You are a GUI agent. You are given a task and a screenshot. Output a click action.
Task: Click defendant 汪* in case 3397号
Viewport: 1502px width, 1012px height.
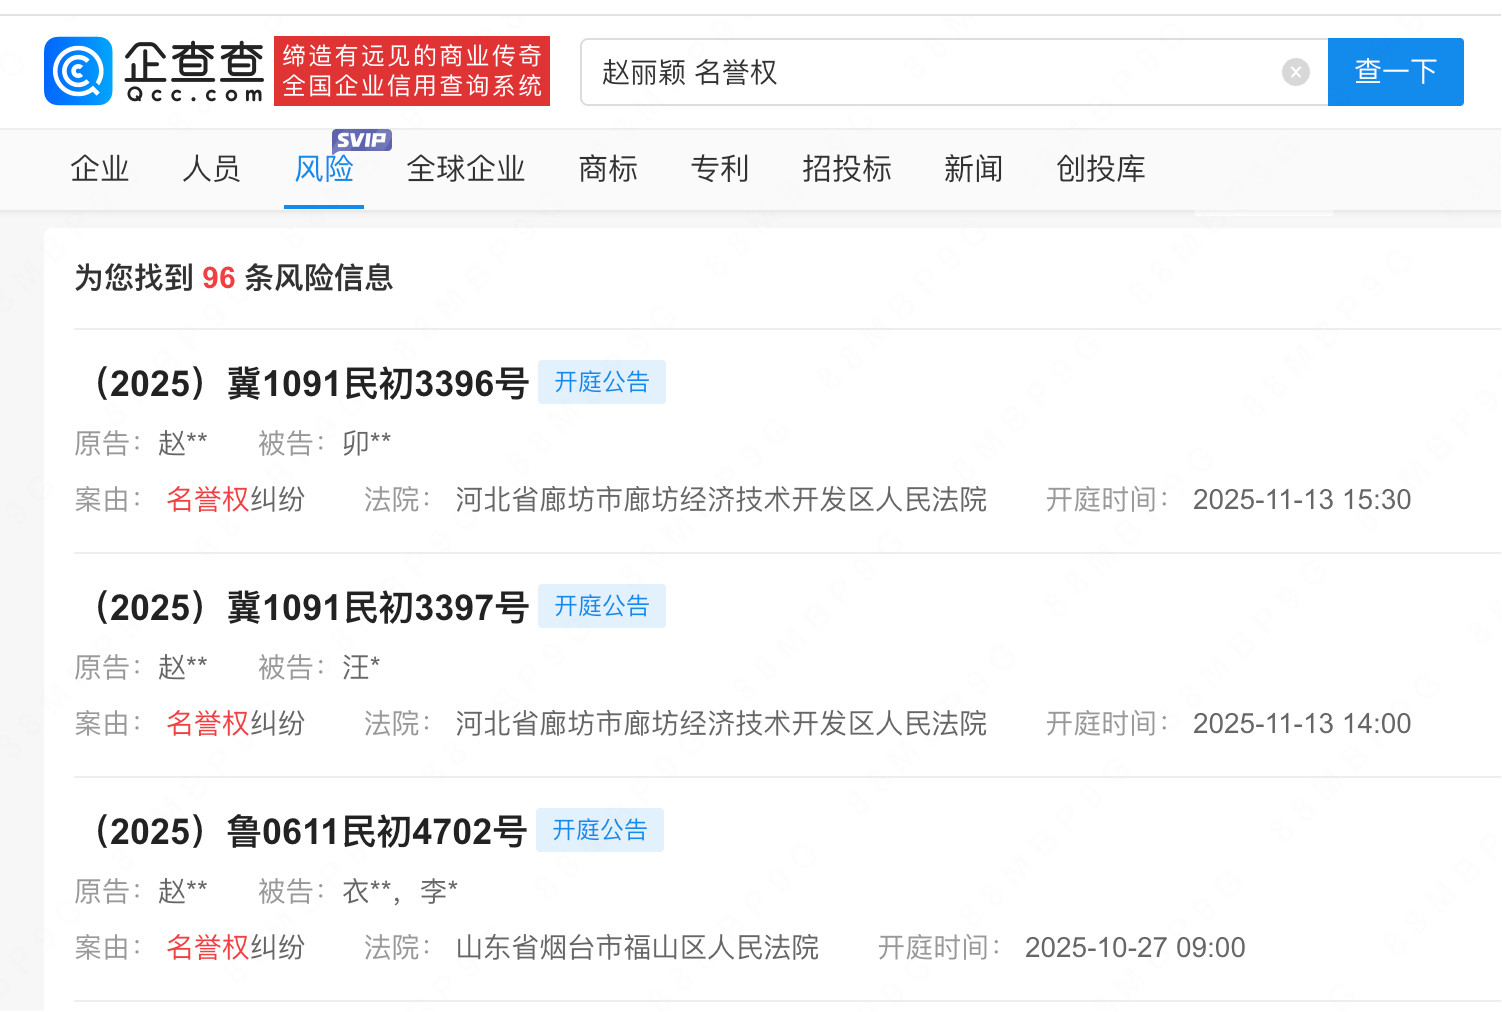point(361,667)
